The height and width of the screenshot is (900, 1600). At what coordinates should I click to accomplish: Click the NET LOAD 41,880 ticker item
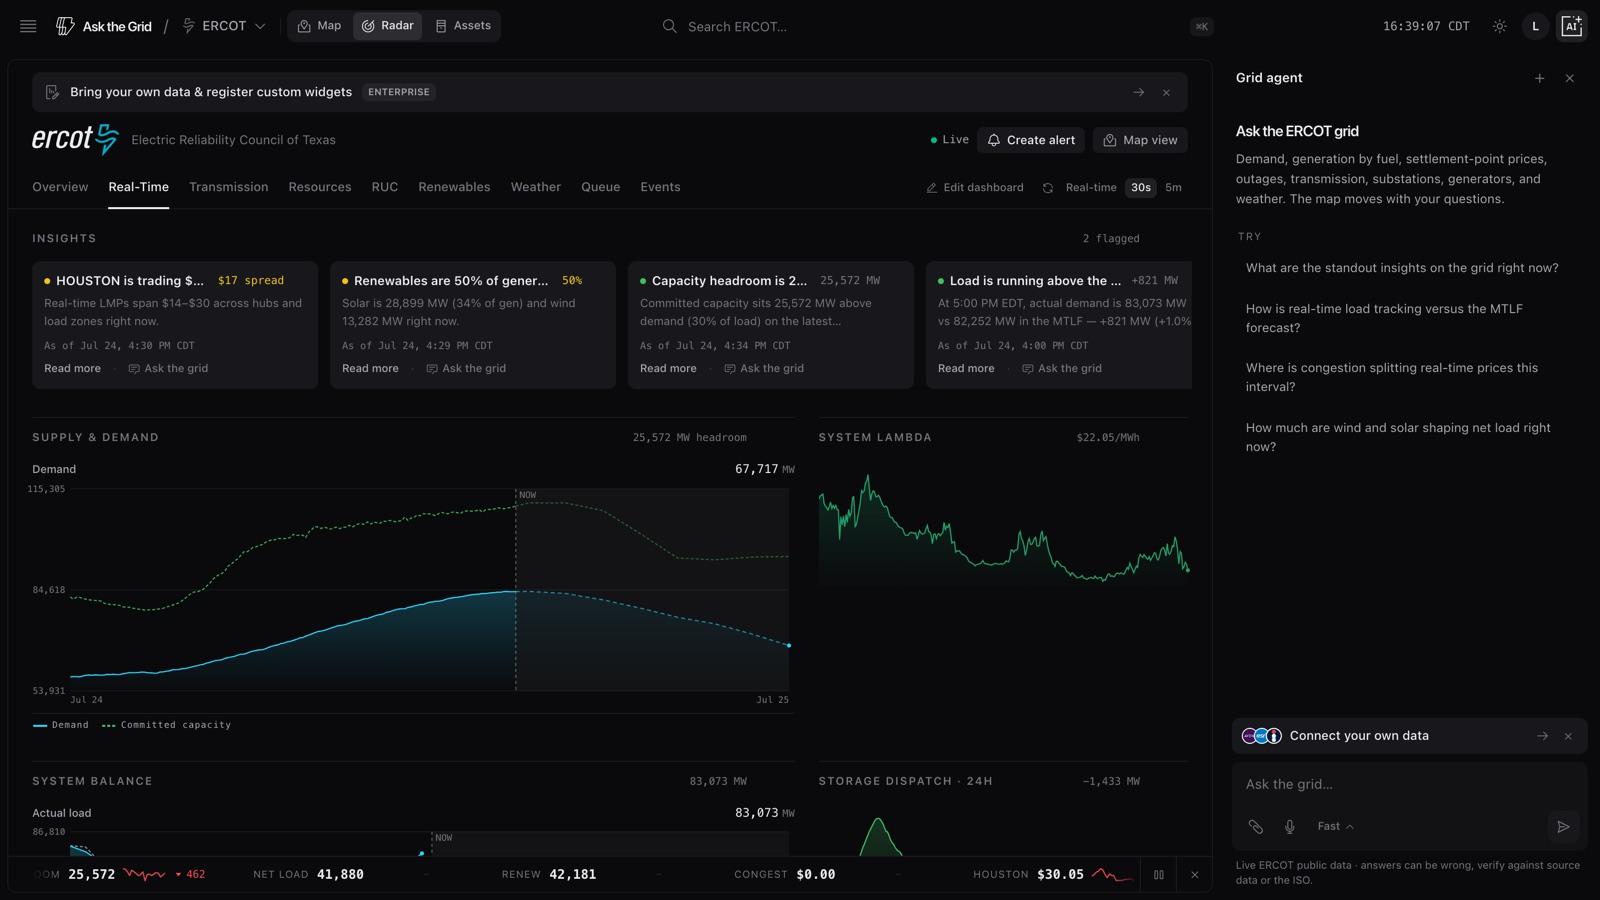(x=308, y=874)
